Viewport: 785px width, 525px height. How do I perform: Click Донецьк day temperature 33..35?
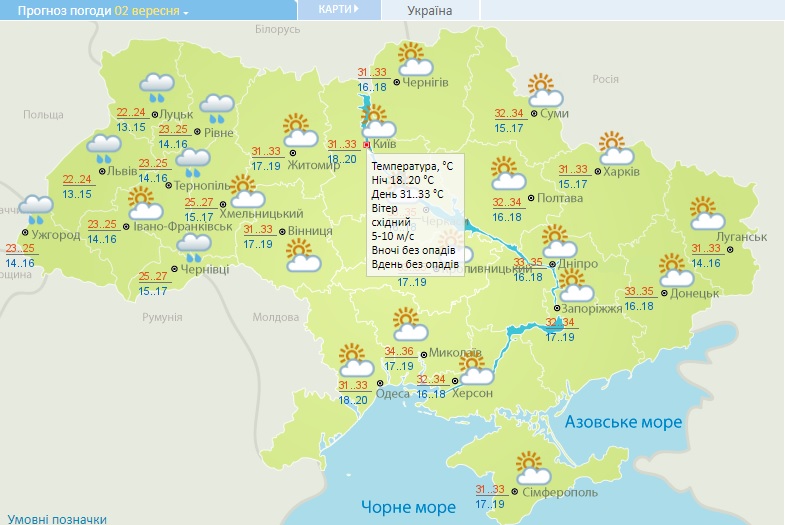(x=639, y=291)
